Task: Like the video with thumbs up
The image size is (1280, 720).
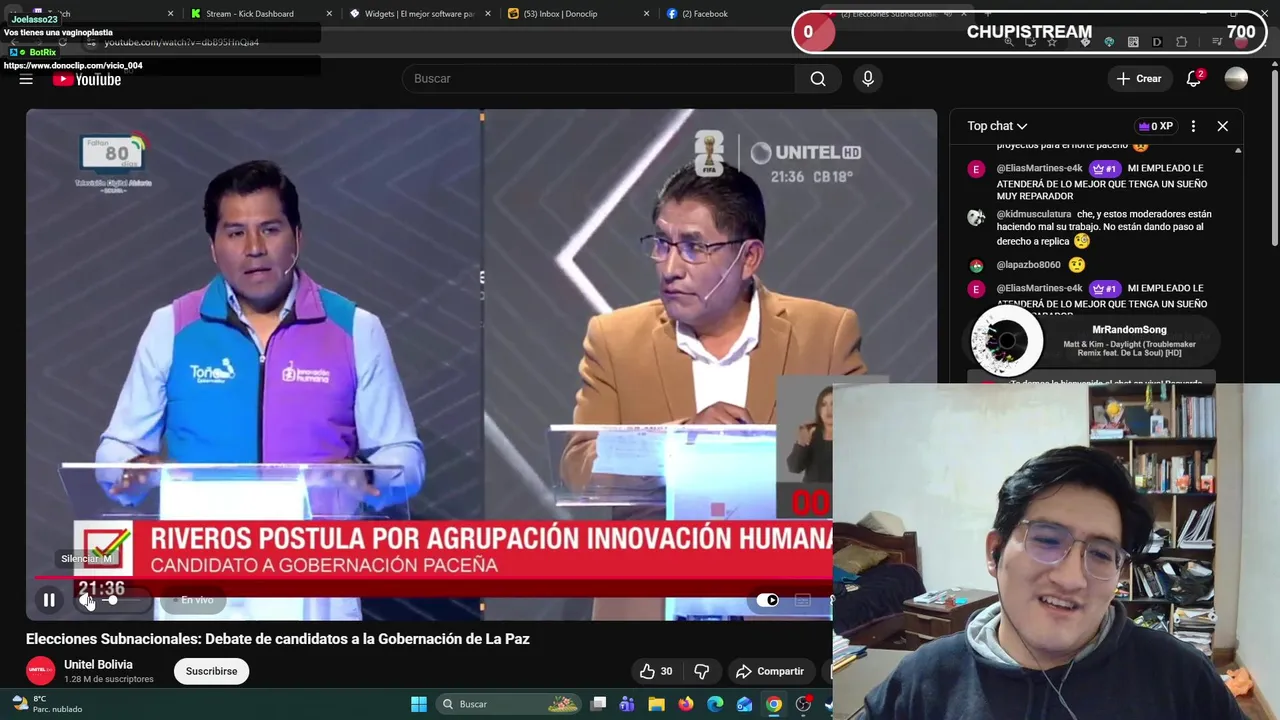Action: coord(656,671)
